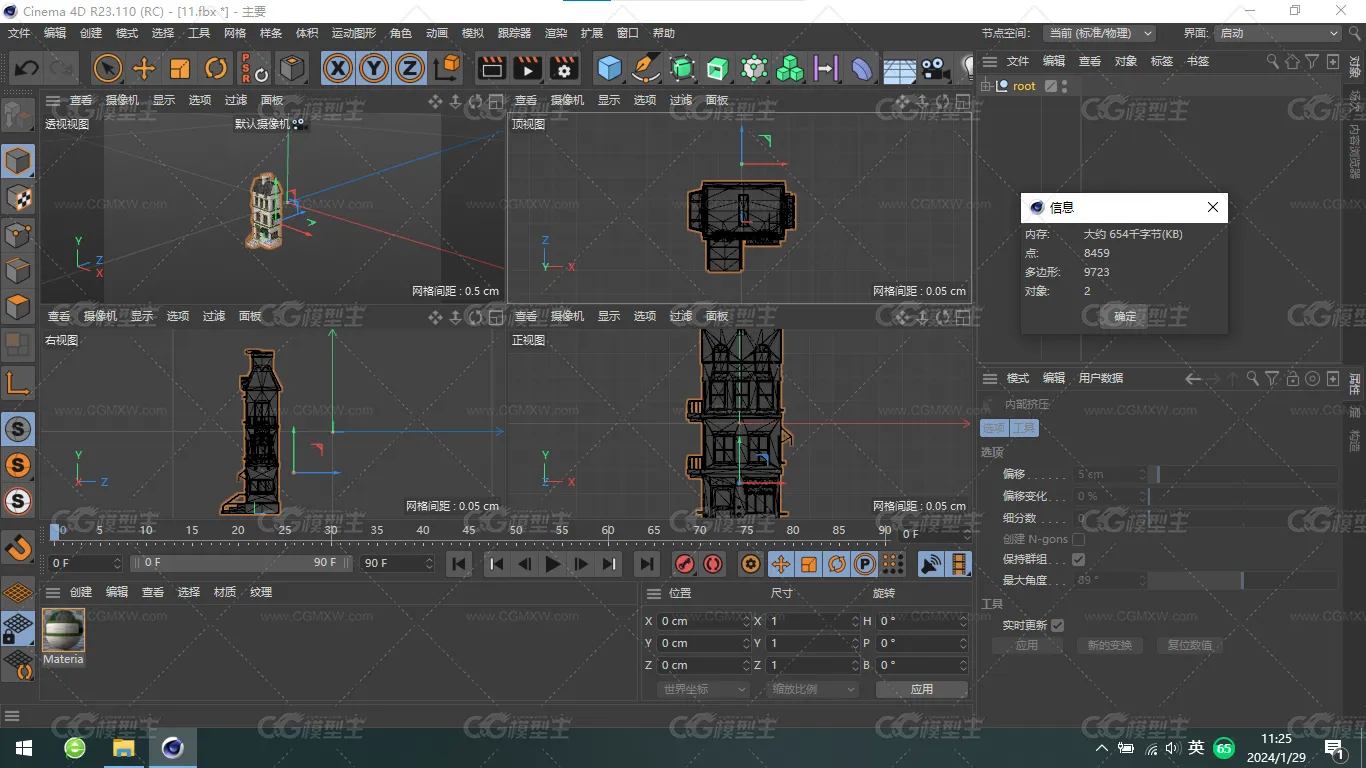The width and height of the screenshot is (1366, 768).
Task: Toggle timeline sound speaker icon
Action: pyautogui.click(x=931, y=564)
